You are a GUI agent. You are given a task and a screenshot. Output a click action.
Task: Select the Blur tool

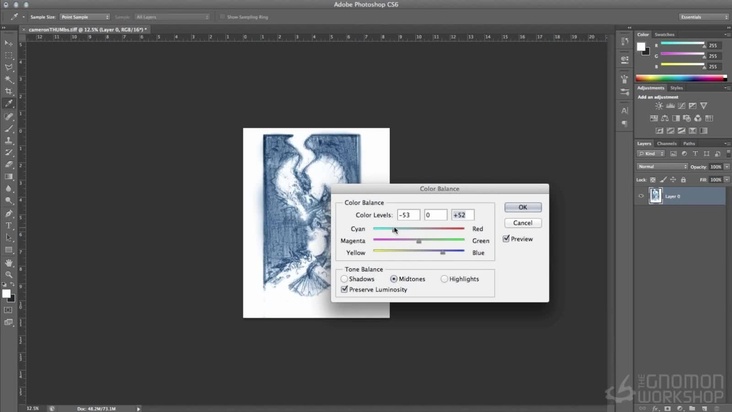8,189
